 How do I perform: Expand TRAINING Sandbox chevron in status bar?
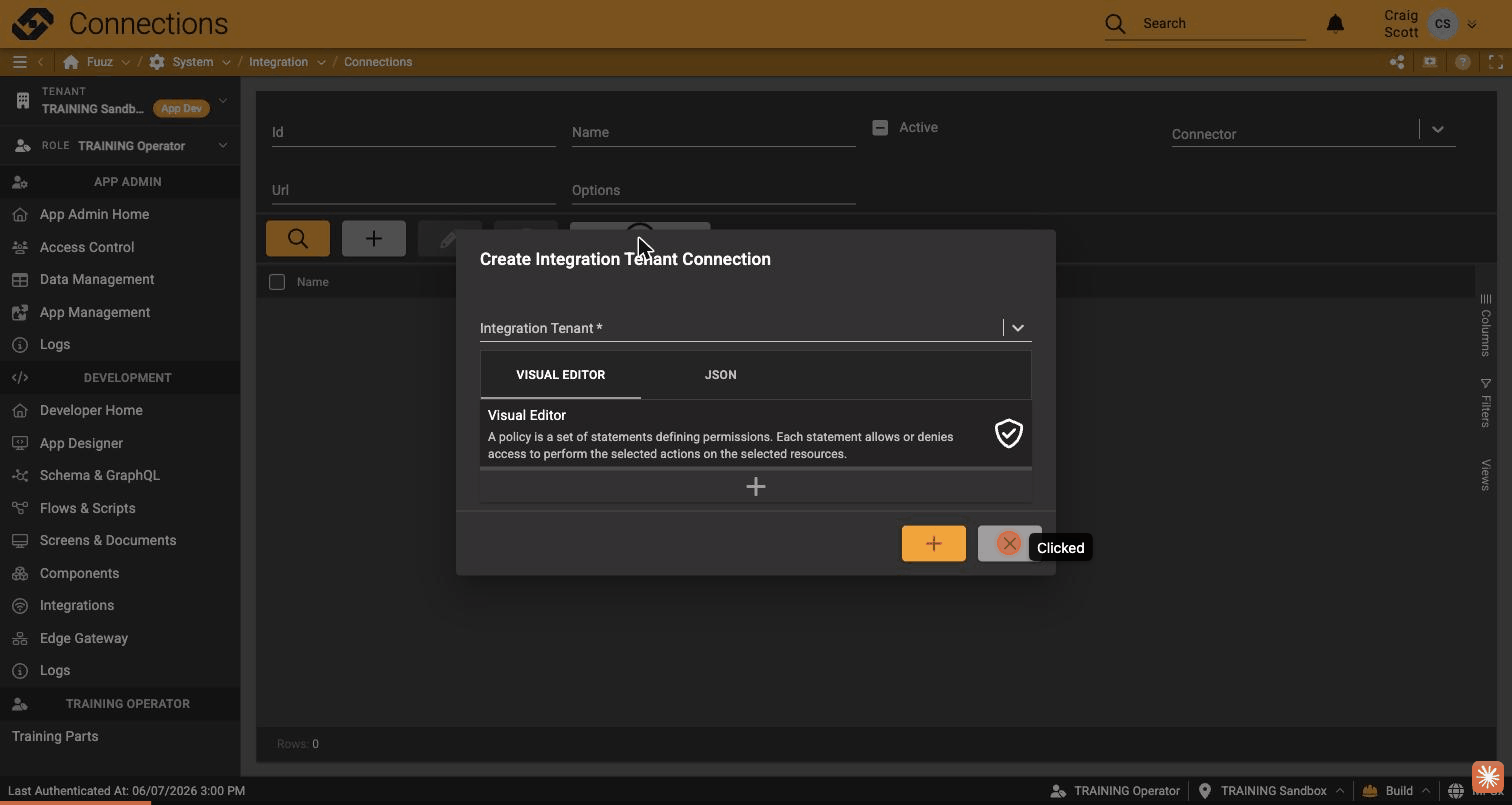(1339, 791)
